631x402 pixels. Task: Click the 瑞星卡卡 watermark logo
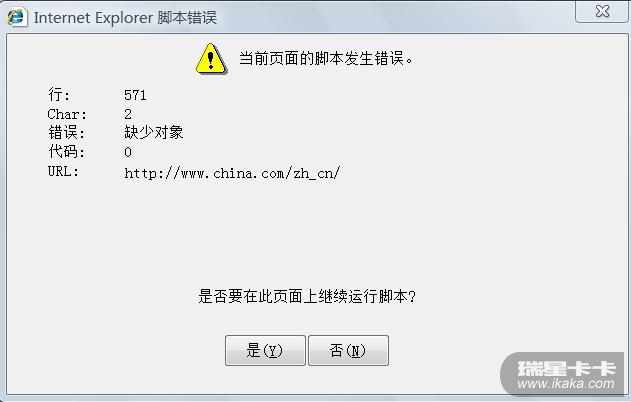click(567, 368)
